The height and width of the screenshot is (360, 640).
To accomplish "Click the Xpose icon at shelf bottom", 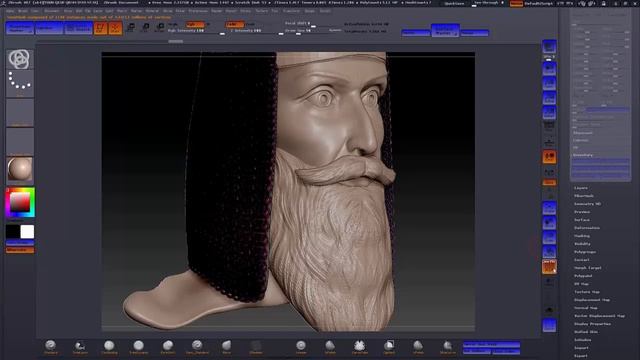I will pyautogui.click(x=549, y=325).
